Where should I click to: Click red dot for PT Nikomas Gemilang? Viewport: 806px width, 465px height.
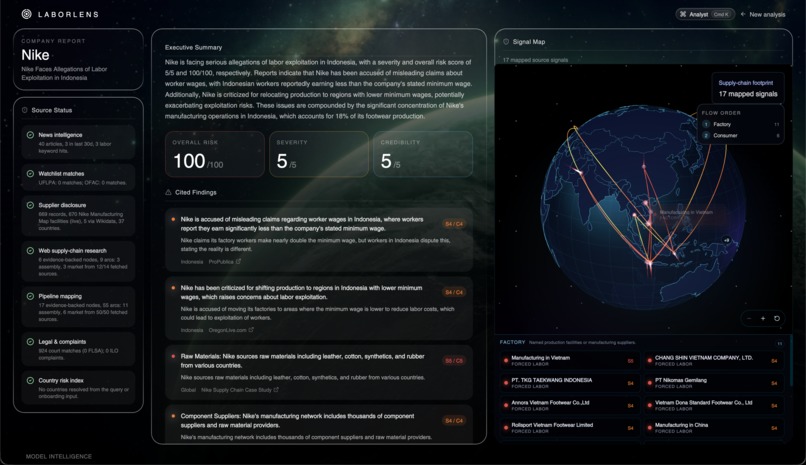pos(649,383)
